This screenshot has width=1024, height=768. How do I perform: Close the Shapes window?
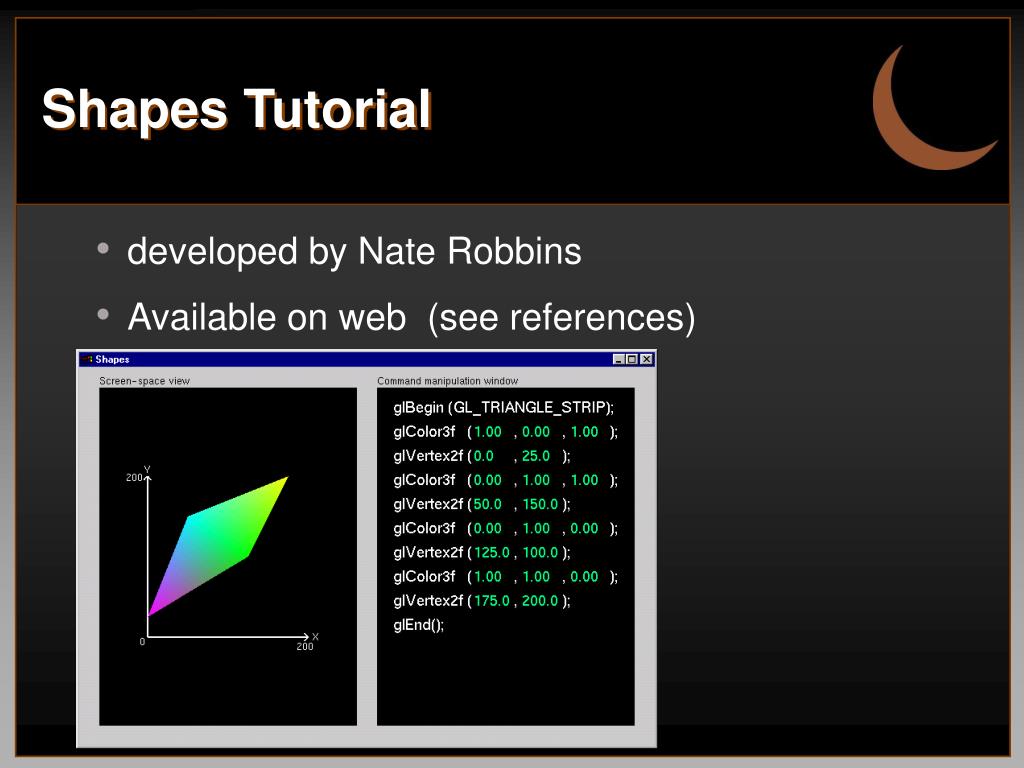coord(646,359)
